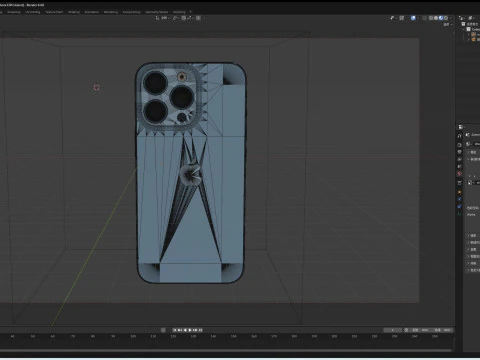This screenshot has width=480, height=360.
Task: Open the properties editor type menu
Action: pyautogui.click(x=461, y=127)
